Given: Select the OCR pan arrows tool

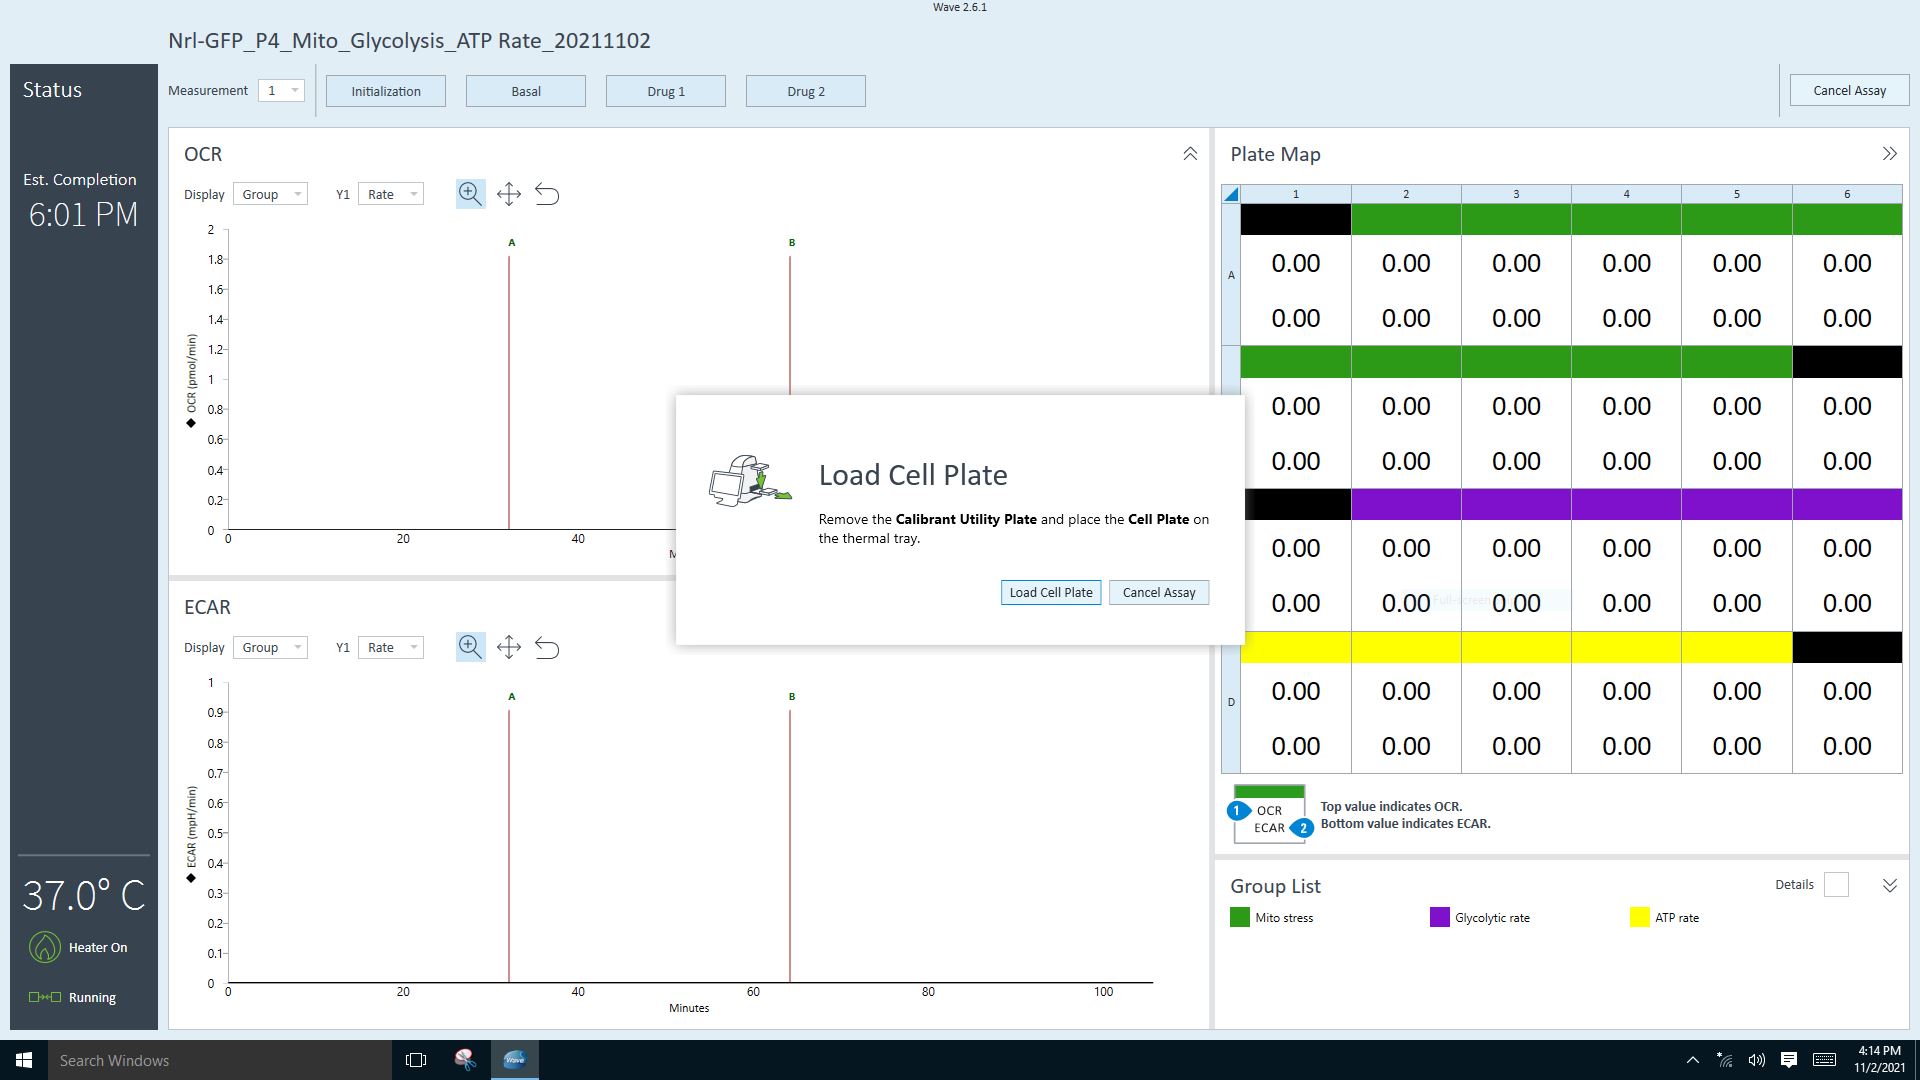Looking at the screenshot, I should pyautogui.click(x=509, y=194).
